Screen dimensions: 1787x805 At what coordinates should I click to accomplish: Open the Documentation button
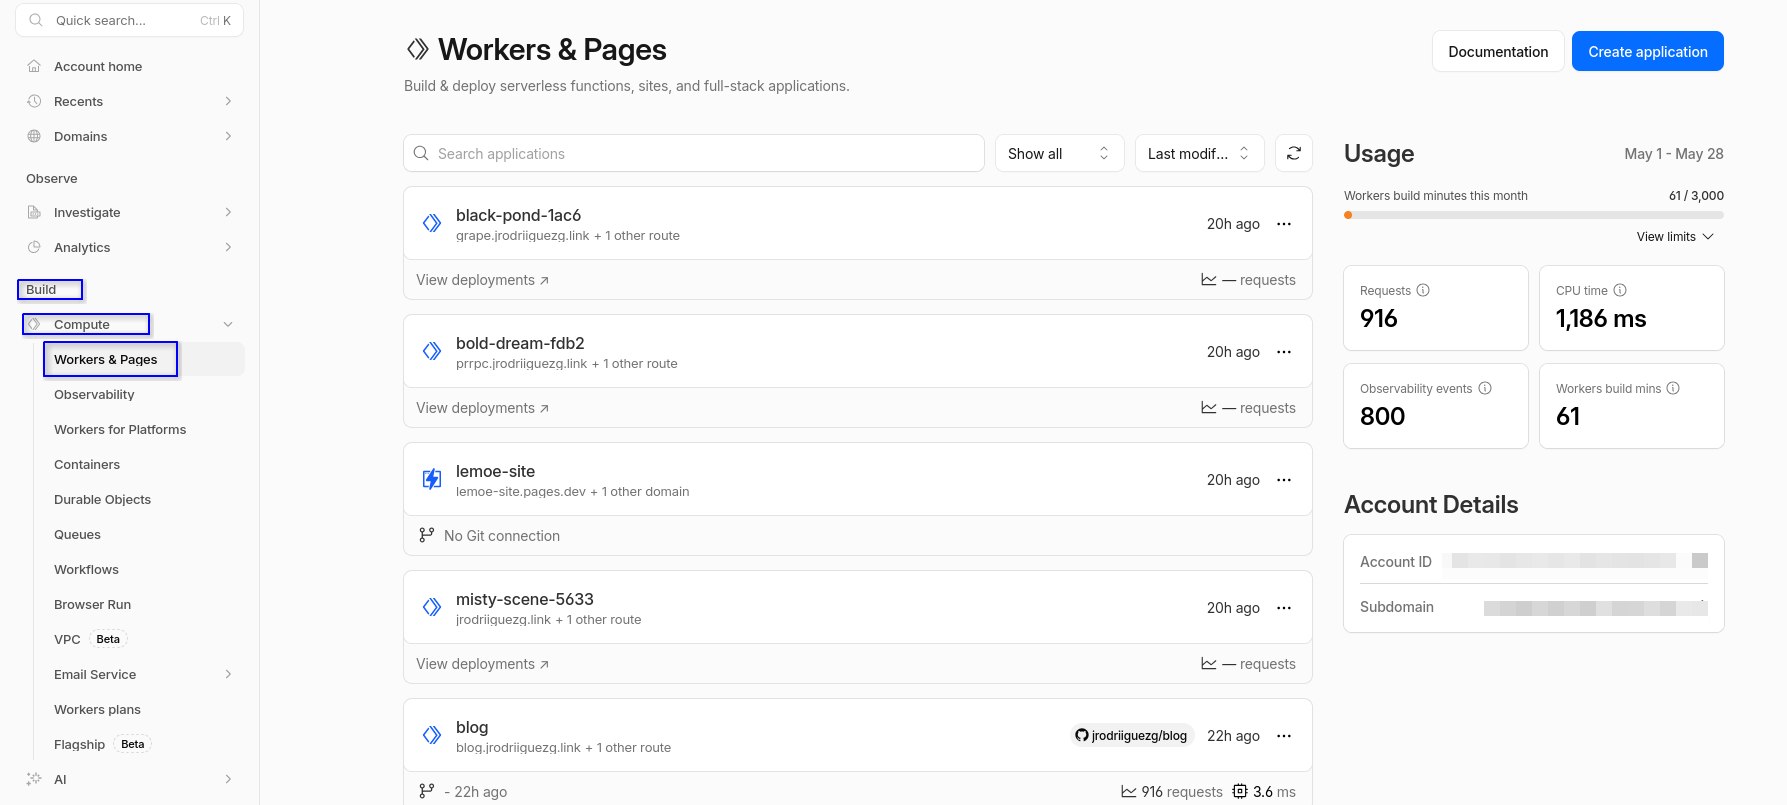[1498, 51]
